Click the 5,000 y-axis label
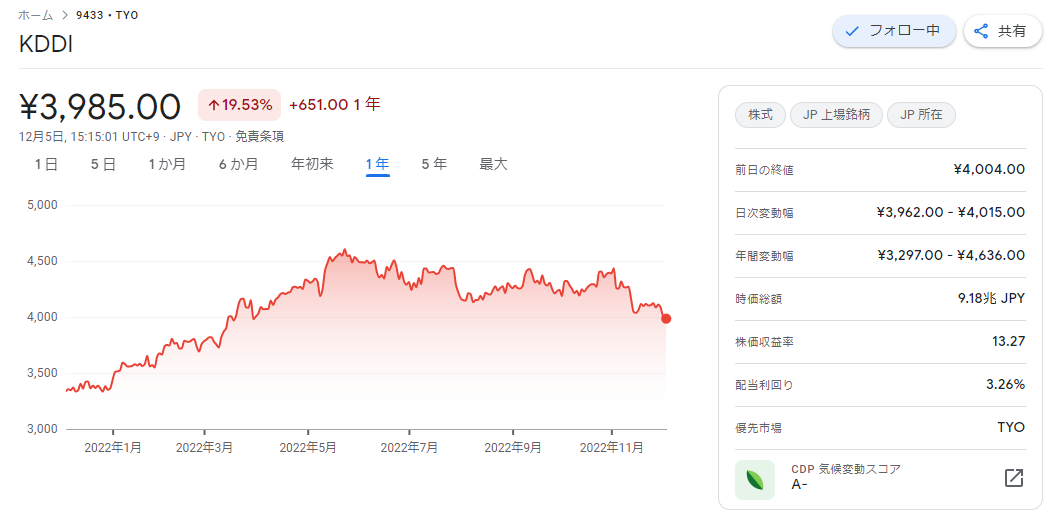Image resolution: width=1051 pixels, height=520 pixels. (44, 205)
